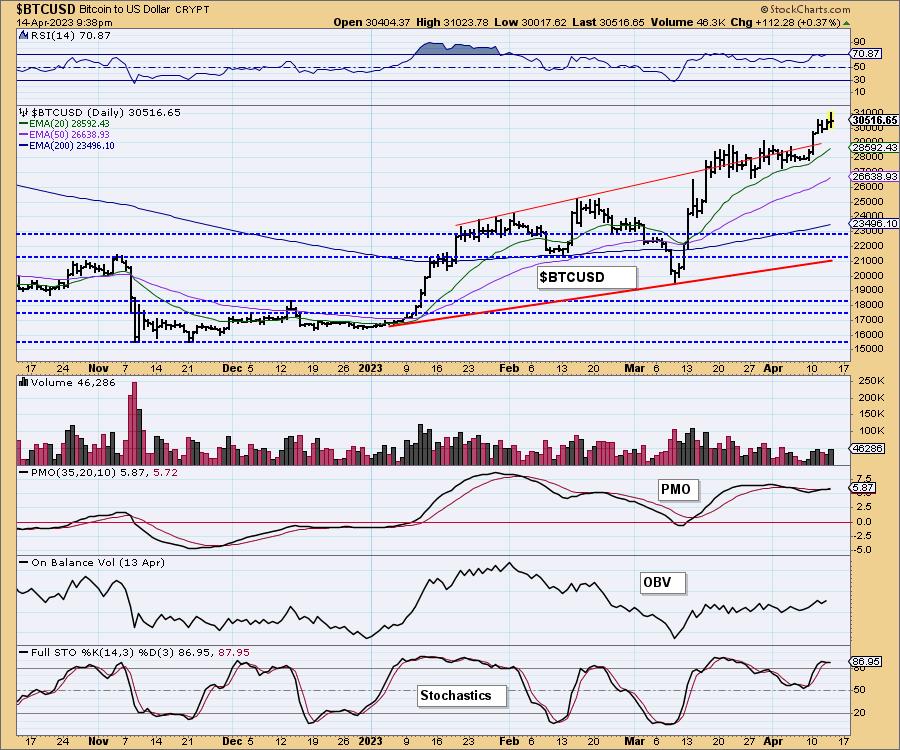900x750 pixels.
Task: Click the candlestick icon beside $BTCUSD (Daily)
Action: [x=23, y=112]
